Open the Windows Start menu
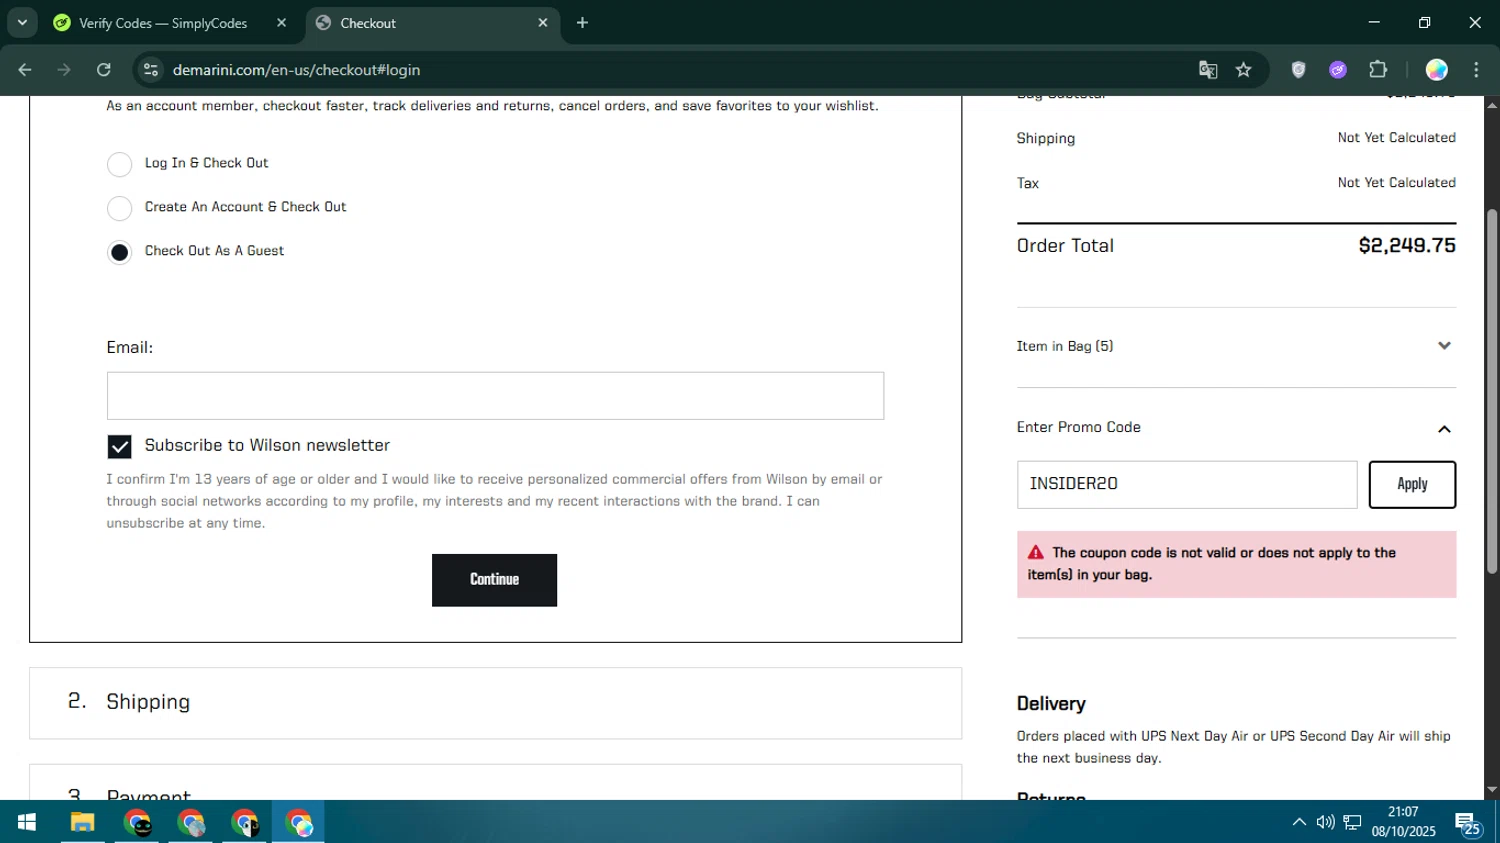Screen dimensions: 1500x843 tap(27, 822)
